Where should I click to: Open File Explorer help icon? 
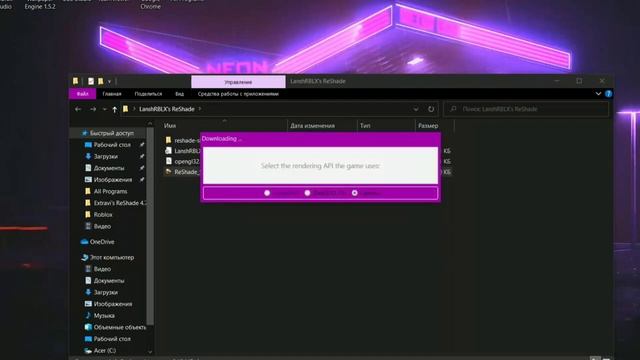608,93
